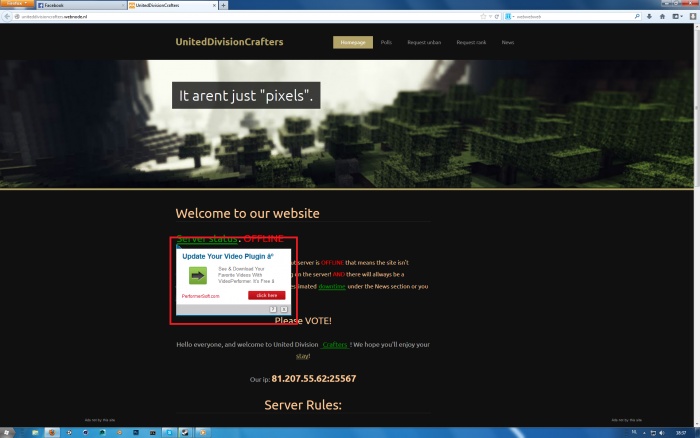The height and width of the screenshot is (438, 700).
Task: Open the Firefox menu button
Action: pyautogui.click(x=17, y=4)
